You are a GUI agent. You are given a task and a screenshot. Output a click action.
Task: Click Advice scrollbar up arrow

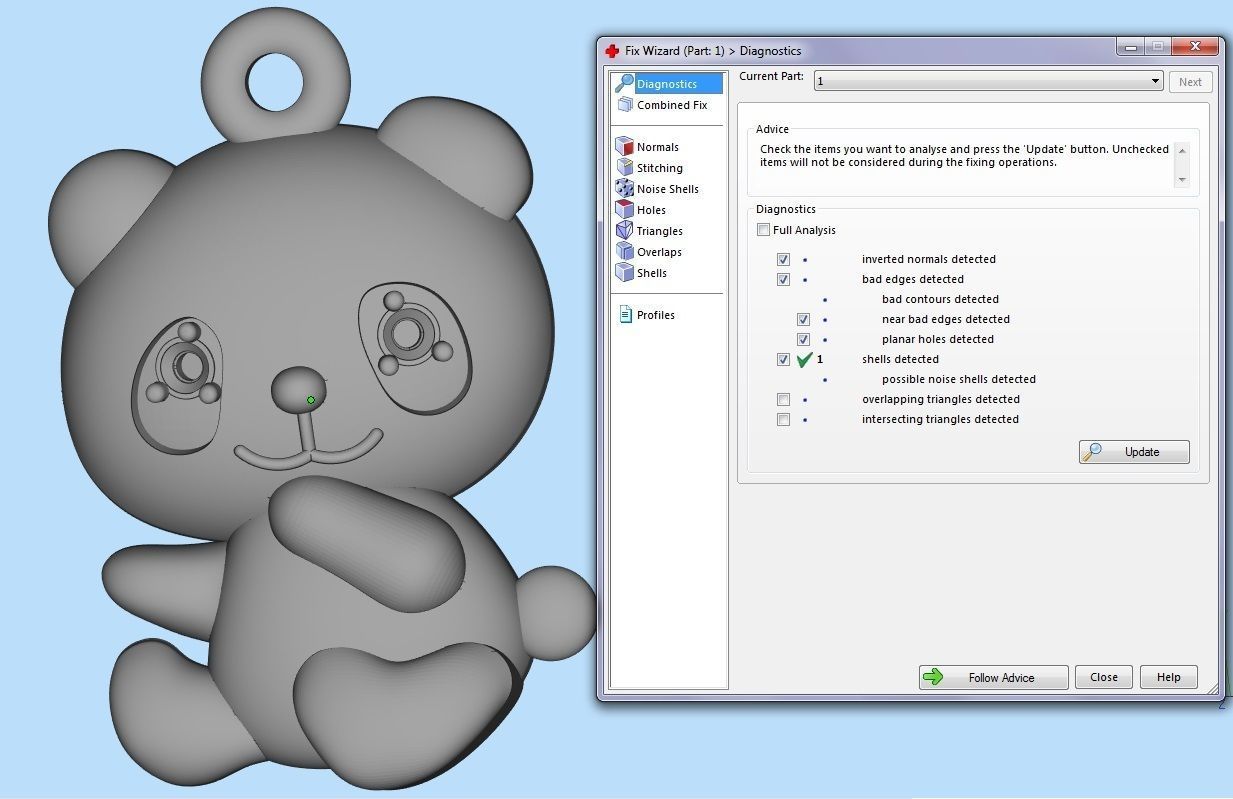pos(1182,151)
